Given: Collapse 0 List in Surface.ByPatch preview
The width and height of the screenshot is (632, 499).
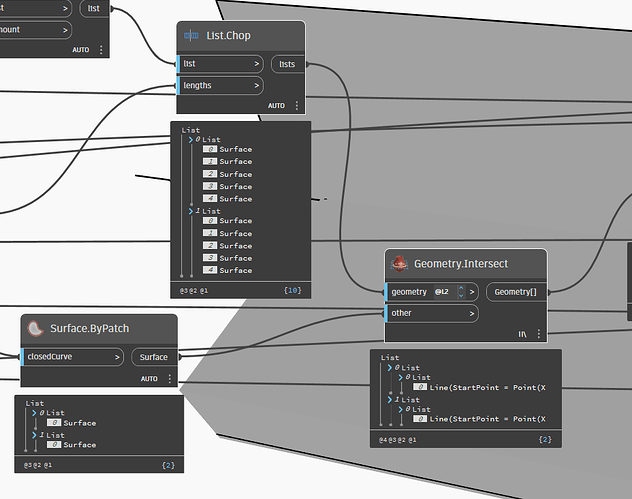Looking at the screenshot, I should point(34,413).
